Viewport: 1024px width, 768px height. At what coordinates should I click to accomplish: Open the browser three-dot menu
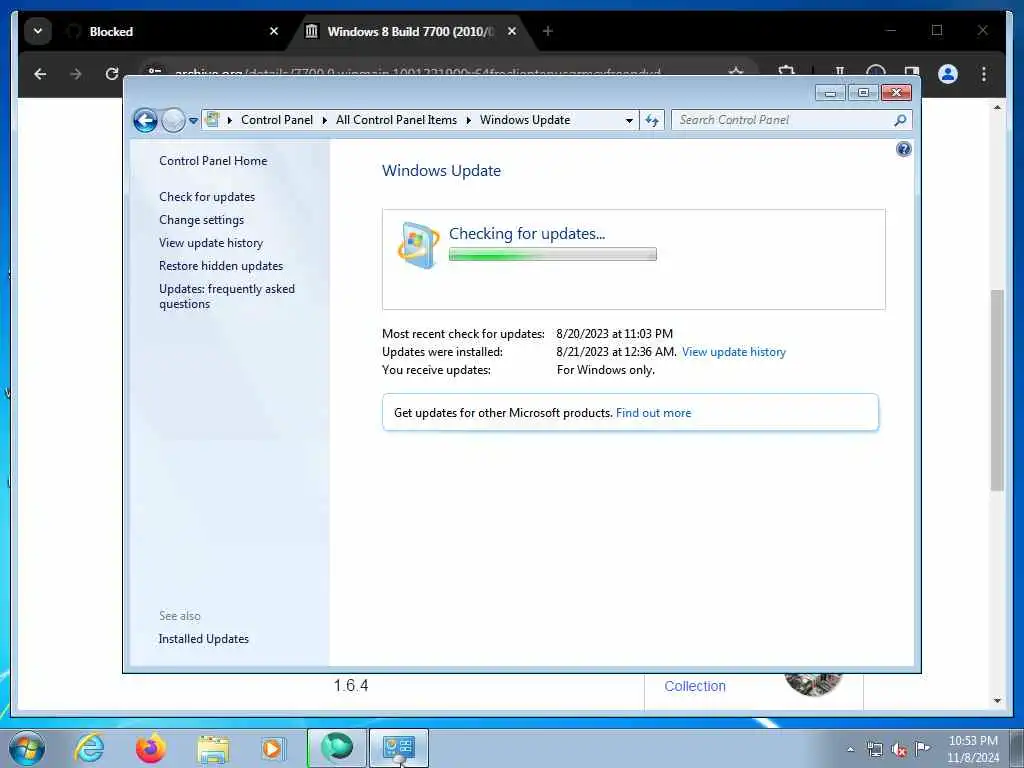(x=984, y=74)
